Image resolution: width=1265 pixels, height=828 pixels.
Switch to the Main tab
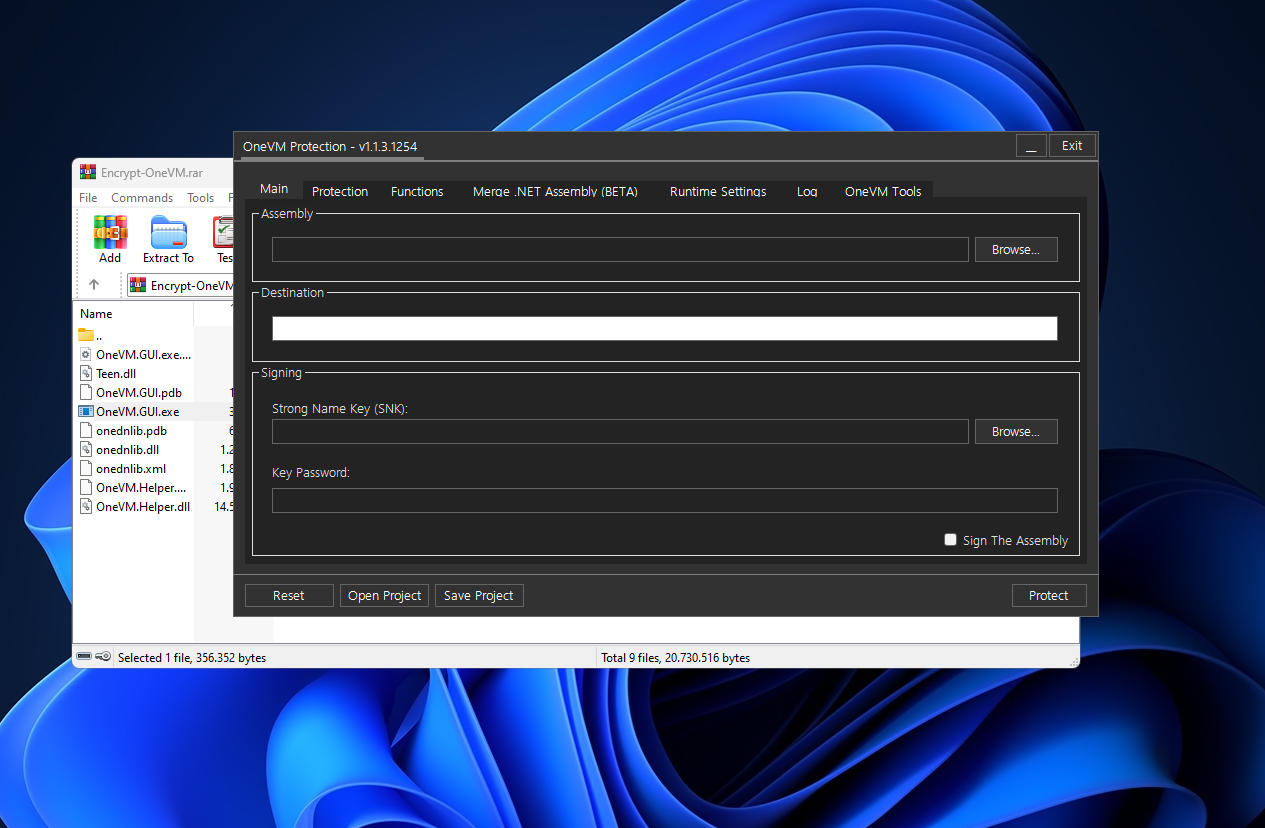click(274, 189)
